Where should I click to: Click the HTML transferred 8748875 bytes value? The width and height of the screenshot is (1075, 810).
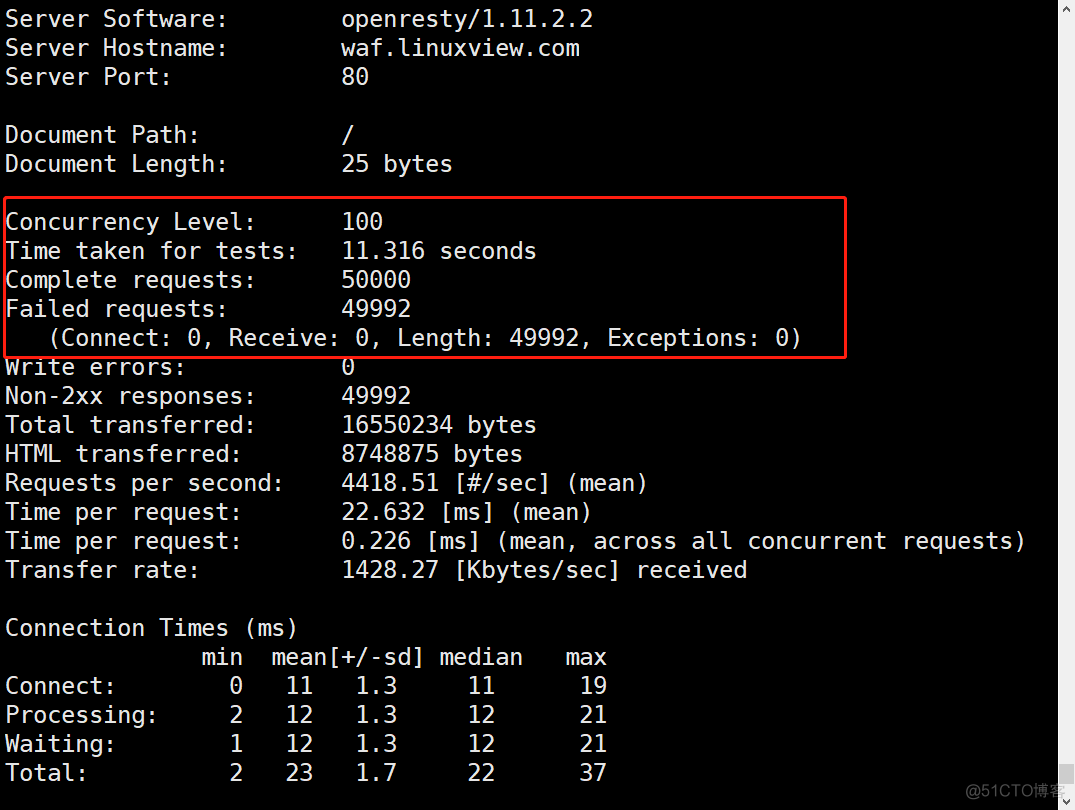tap(431, 454)
